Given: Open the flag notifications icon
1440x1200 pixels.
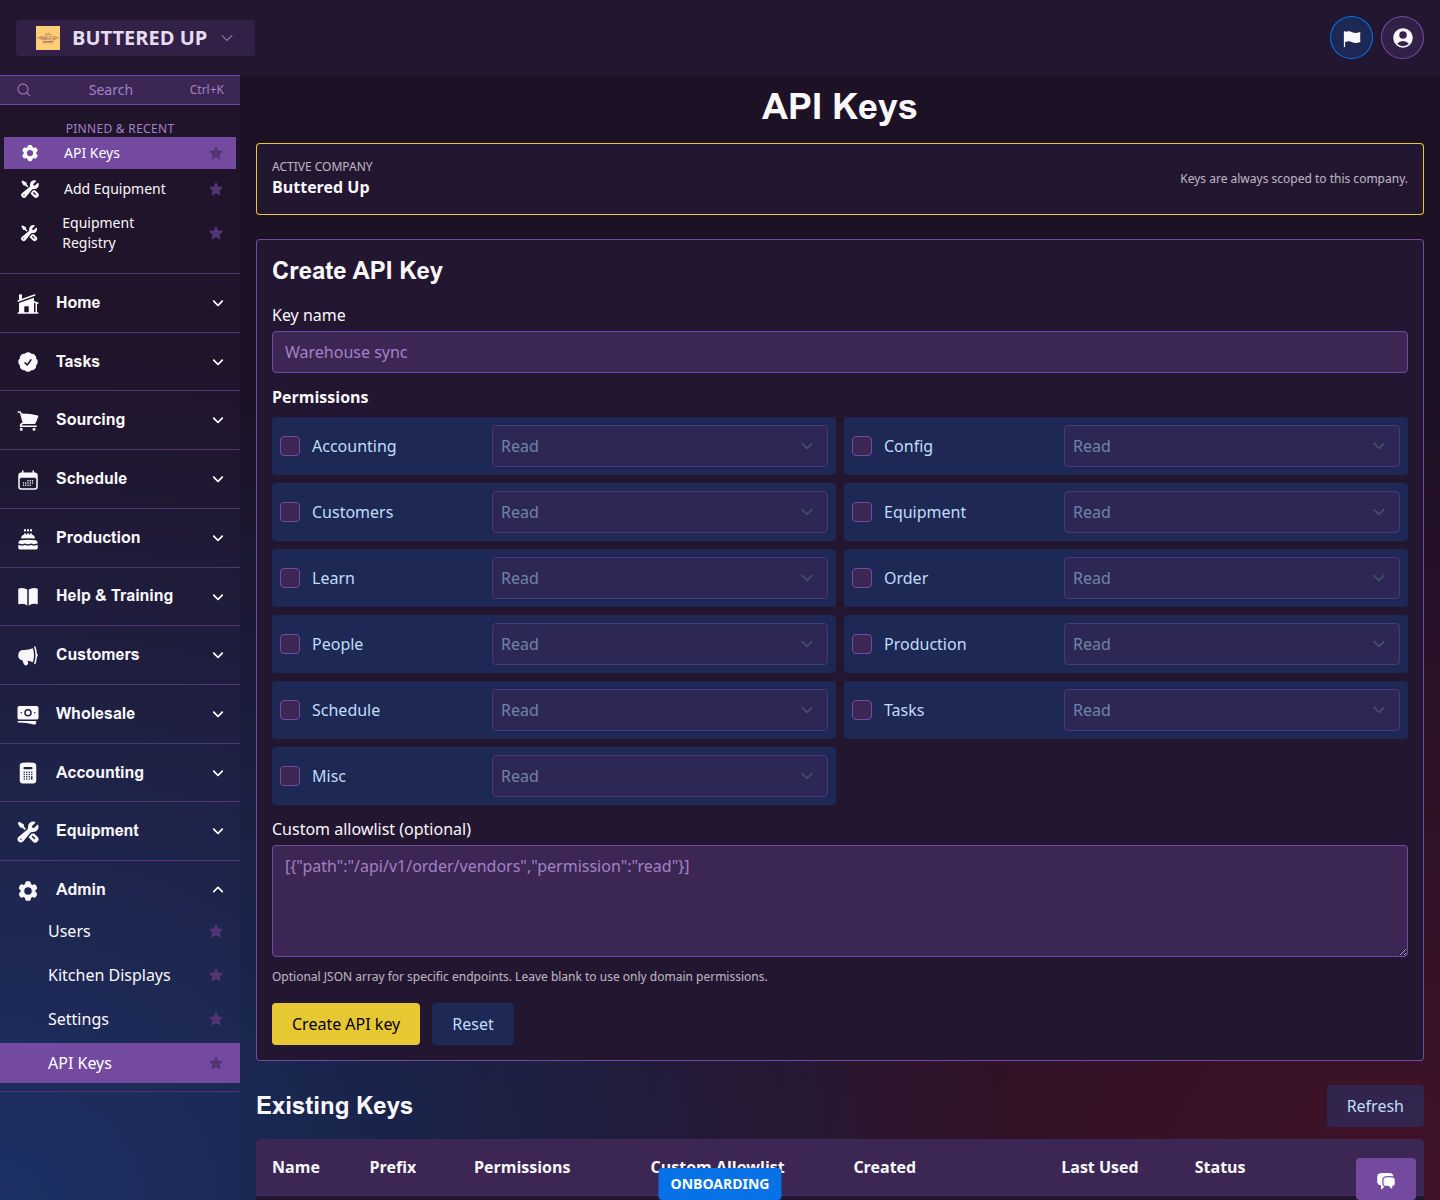Looking at the screenshot, I should click(1351, 37).
